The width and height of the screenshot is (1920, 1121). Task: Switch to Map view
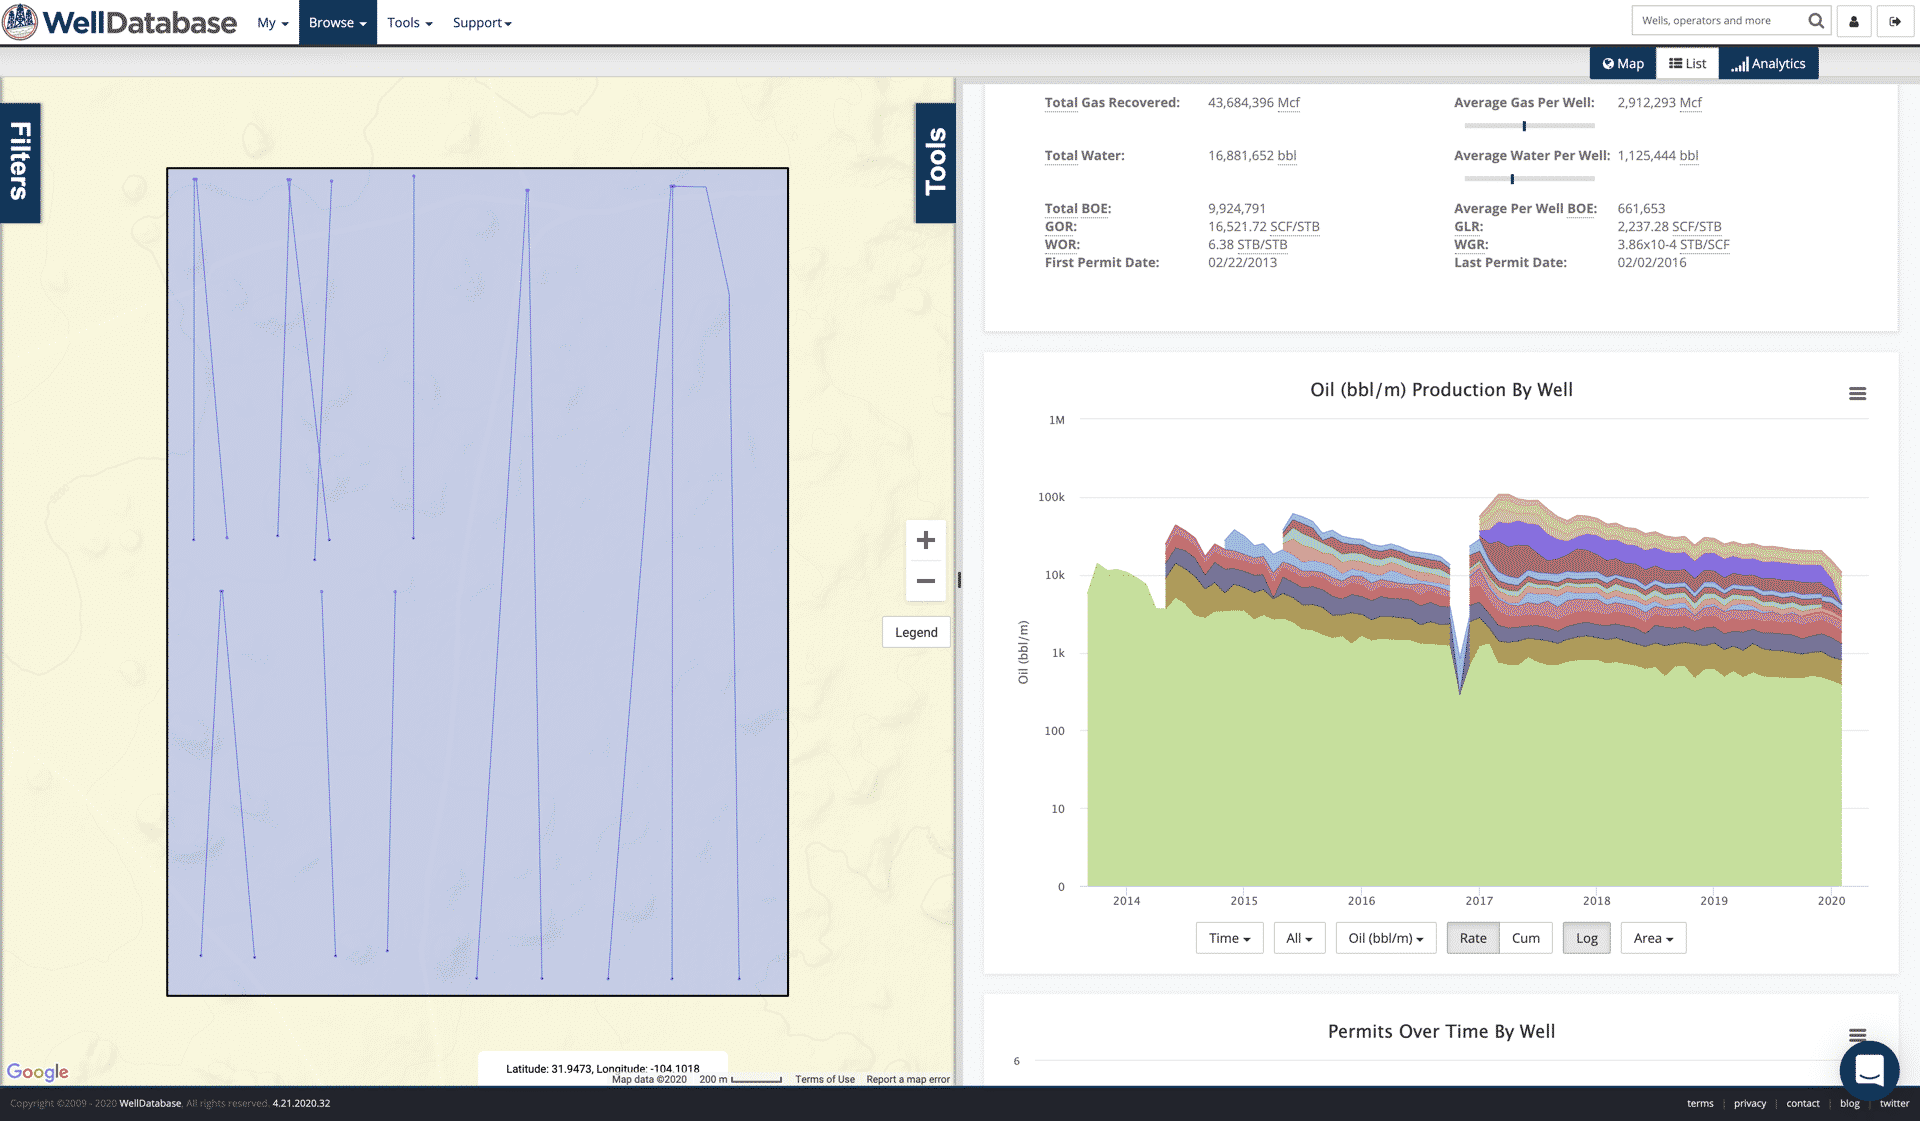pyautogui.click(x=1623, y=63)
